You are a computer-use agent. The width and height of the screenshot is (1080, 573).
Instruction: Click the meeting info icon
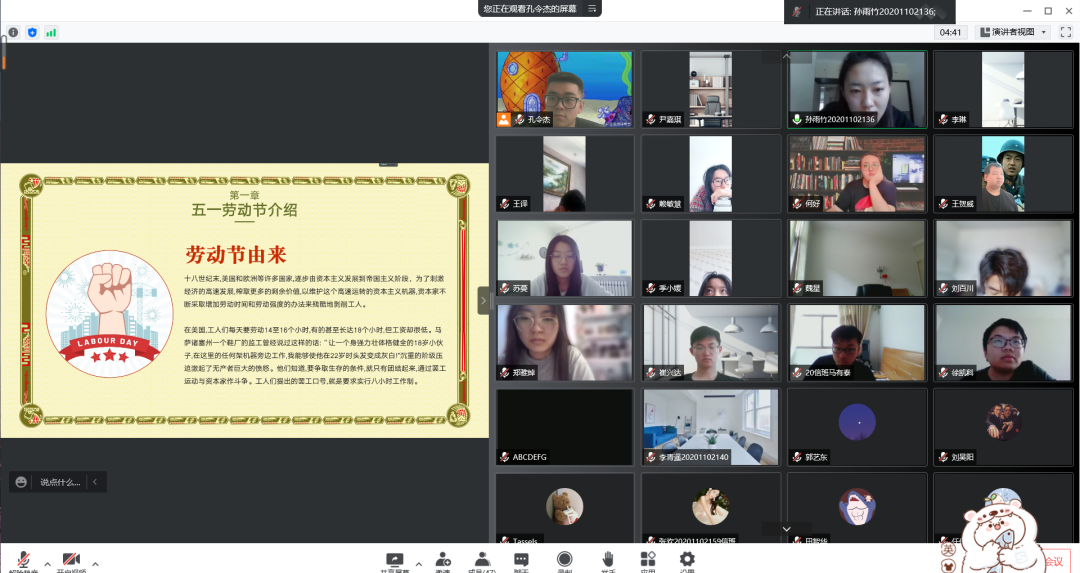point(13,32)
